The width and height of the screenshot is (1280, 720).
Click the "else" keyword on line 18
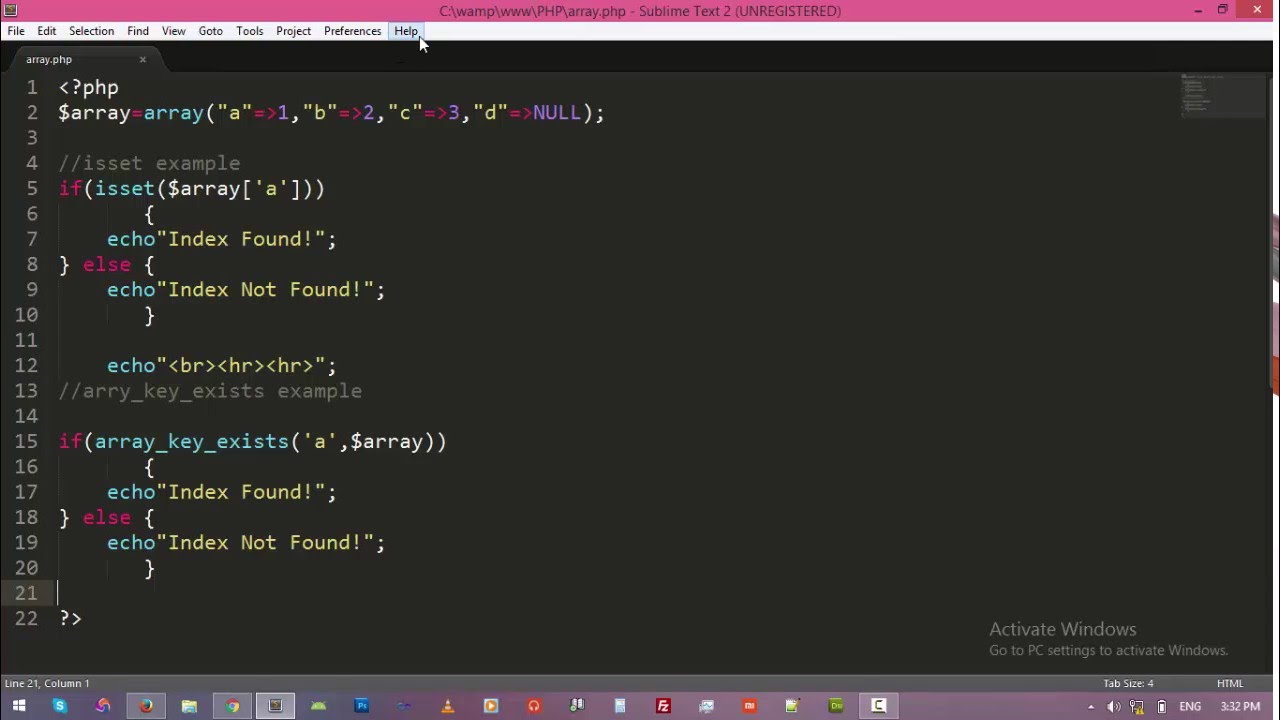[107, 517]
